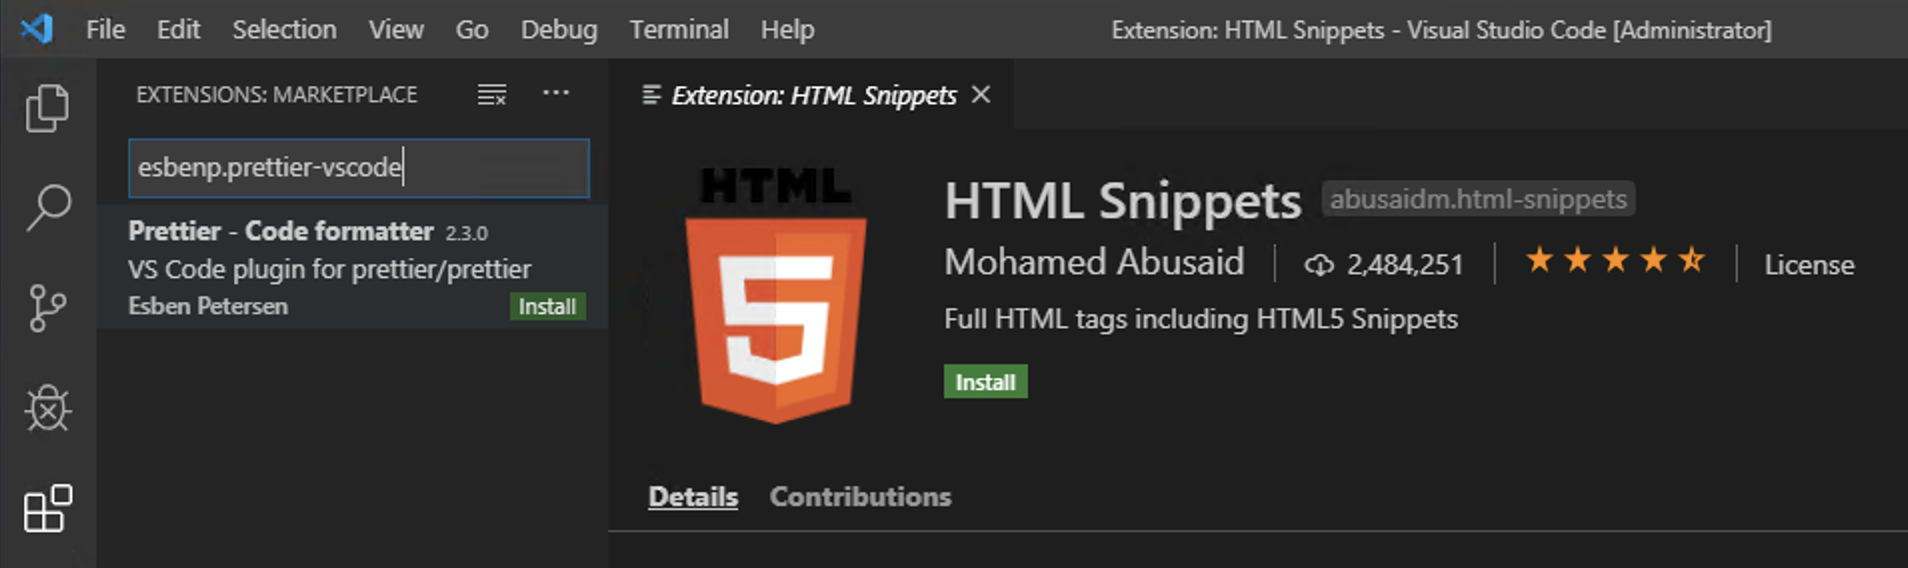This screenshot has height=568, width=1908.
Task: Open the Debug view icon
Action: coord(47,408)
